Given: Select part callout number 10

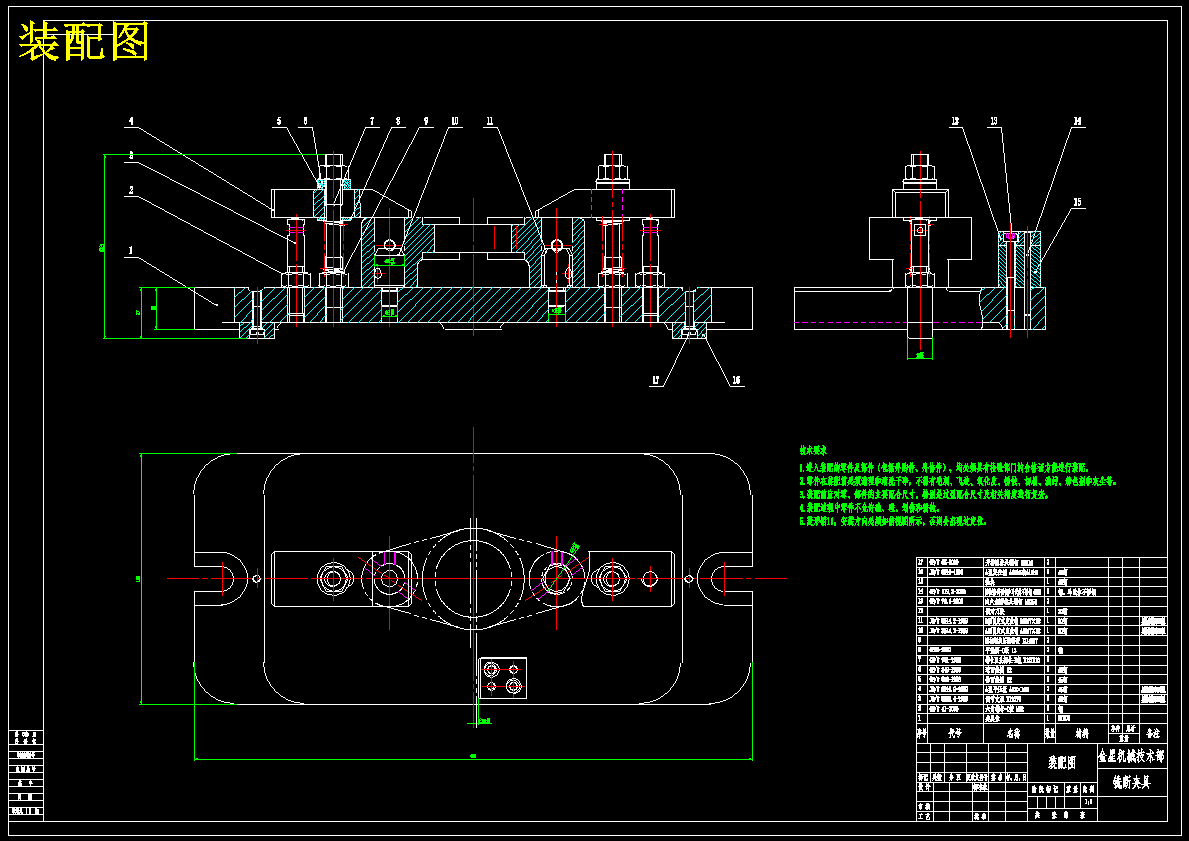Looking at the screenshot, I should [454, 121].
